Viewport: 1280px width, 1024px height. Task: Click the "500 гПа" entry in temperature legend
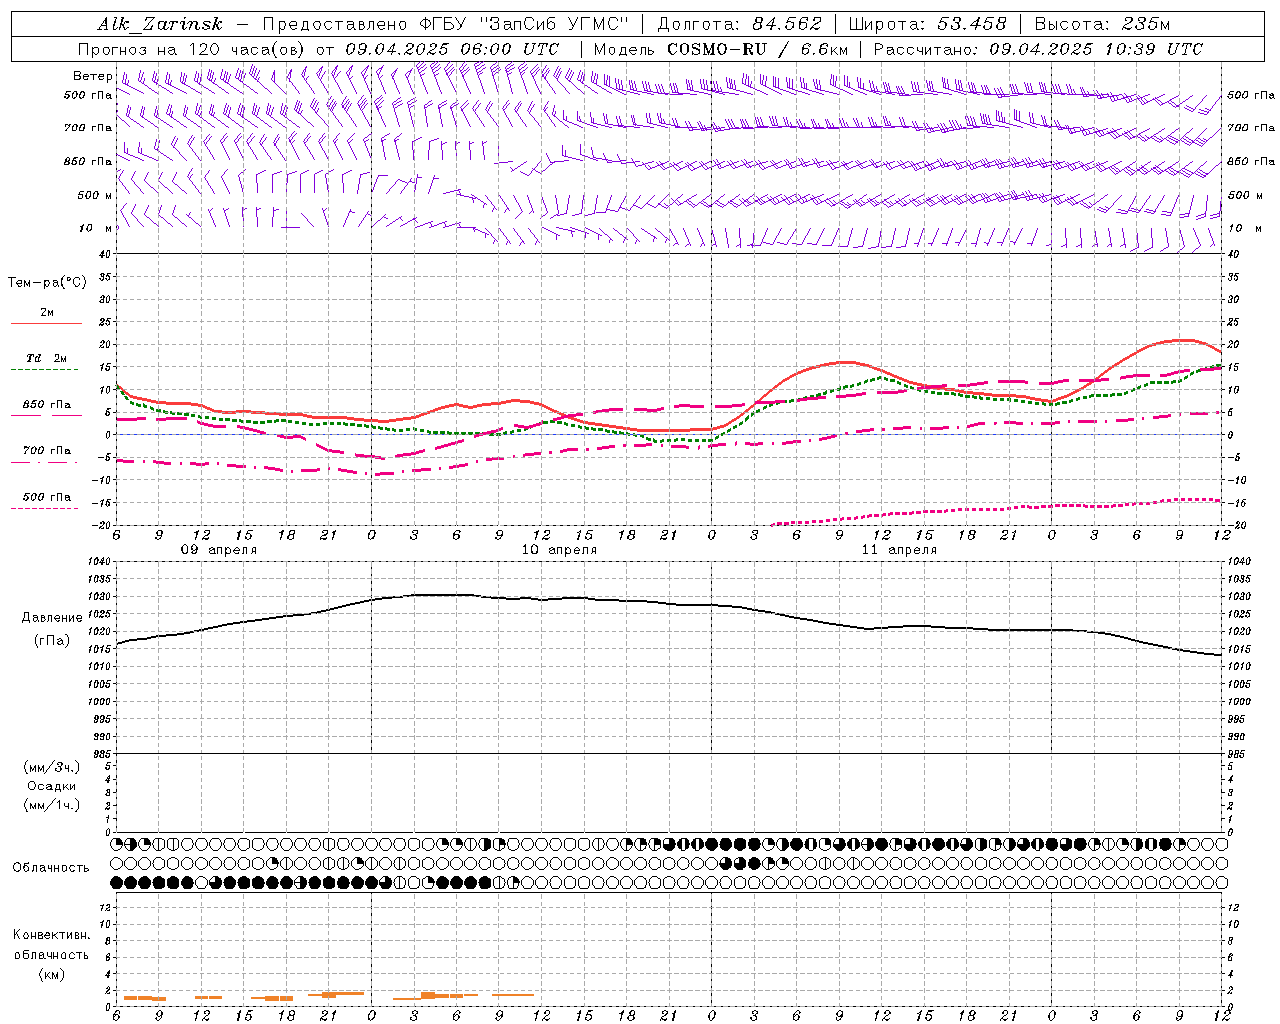point(47,497)
